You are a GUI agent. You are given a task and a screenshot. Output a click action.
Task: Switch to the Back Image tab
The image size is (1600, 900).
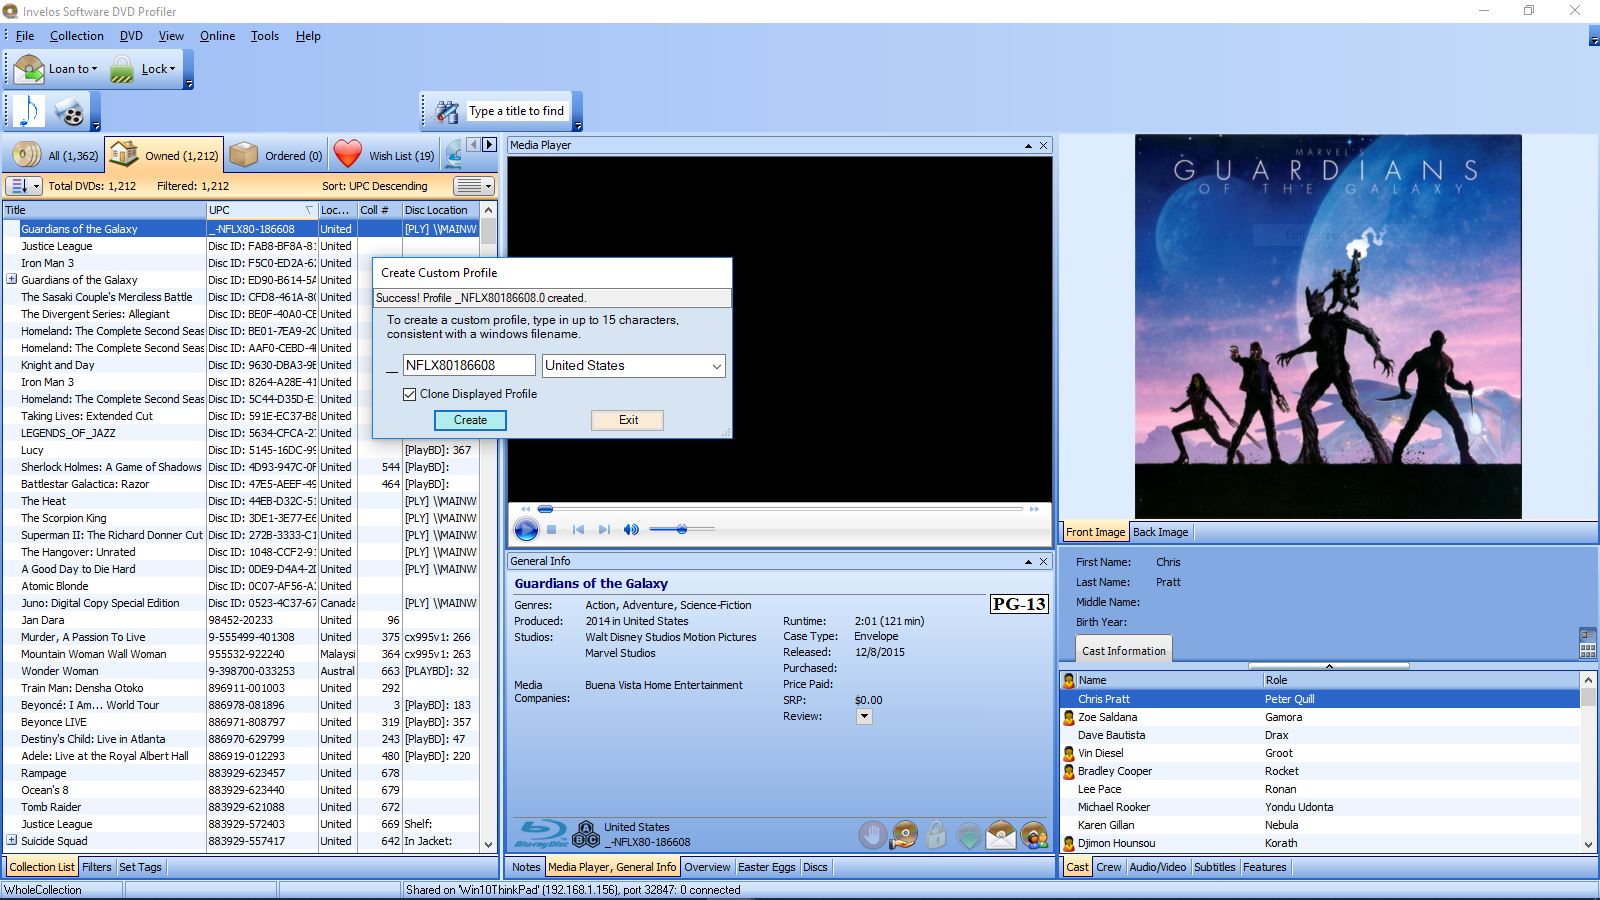click(1160, 532)
